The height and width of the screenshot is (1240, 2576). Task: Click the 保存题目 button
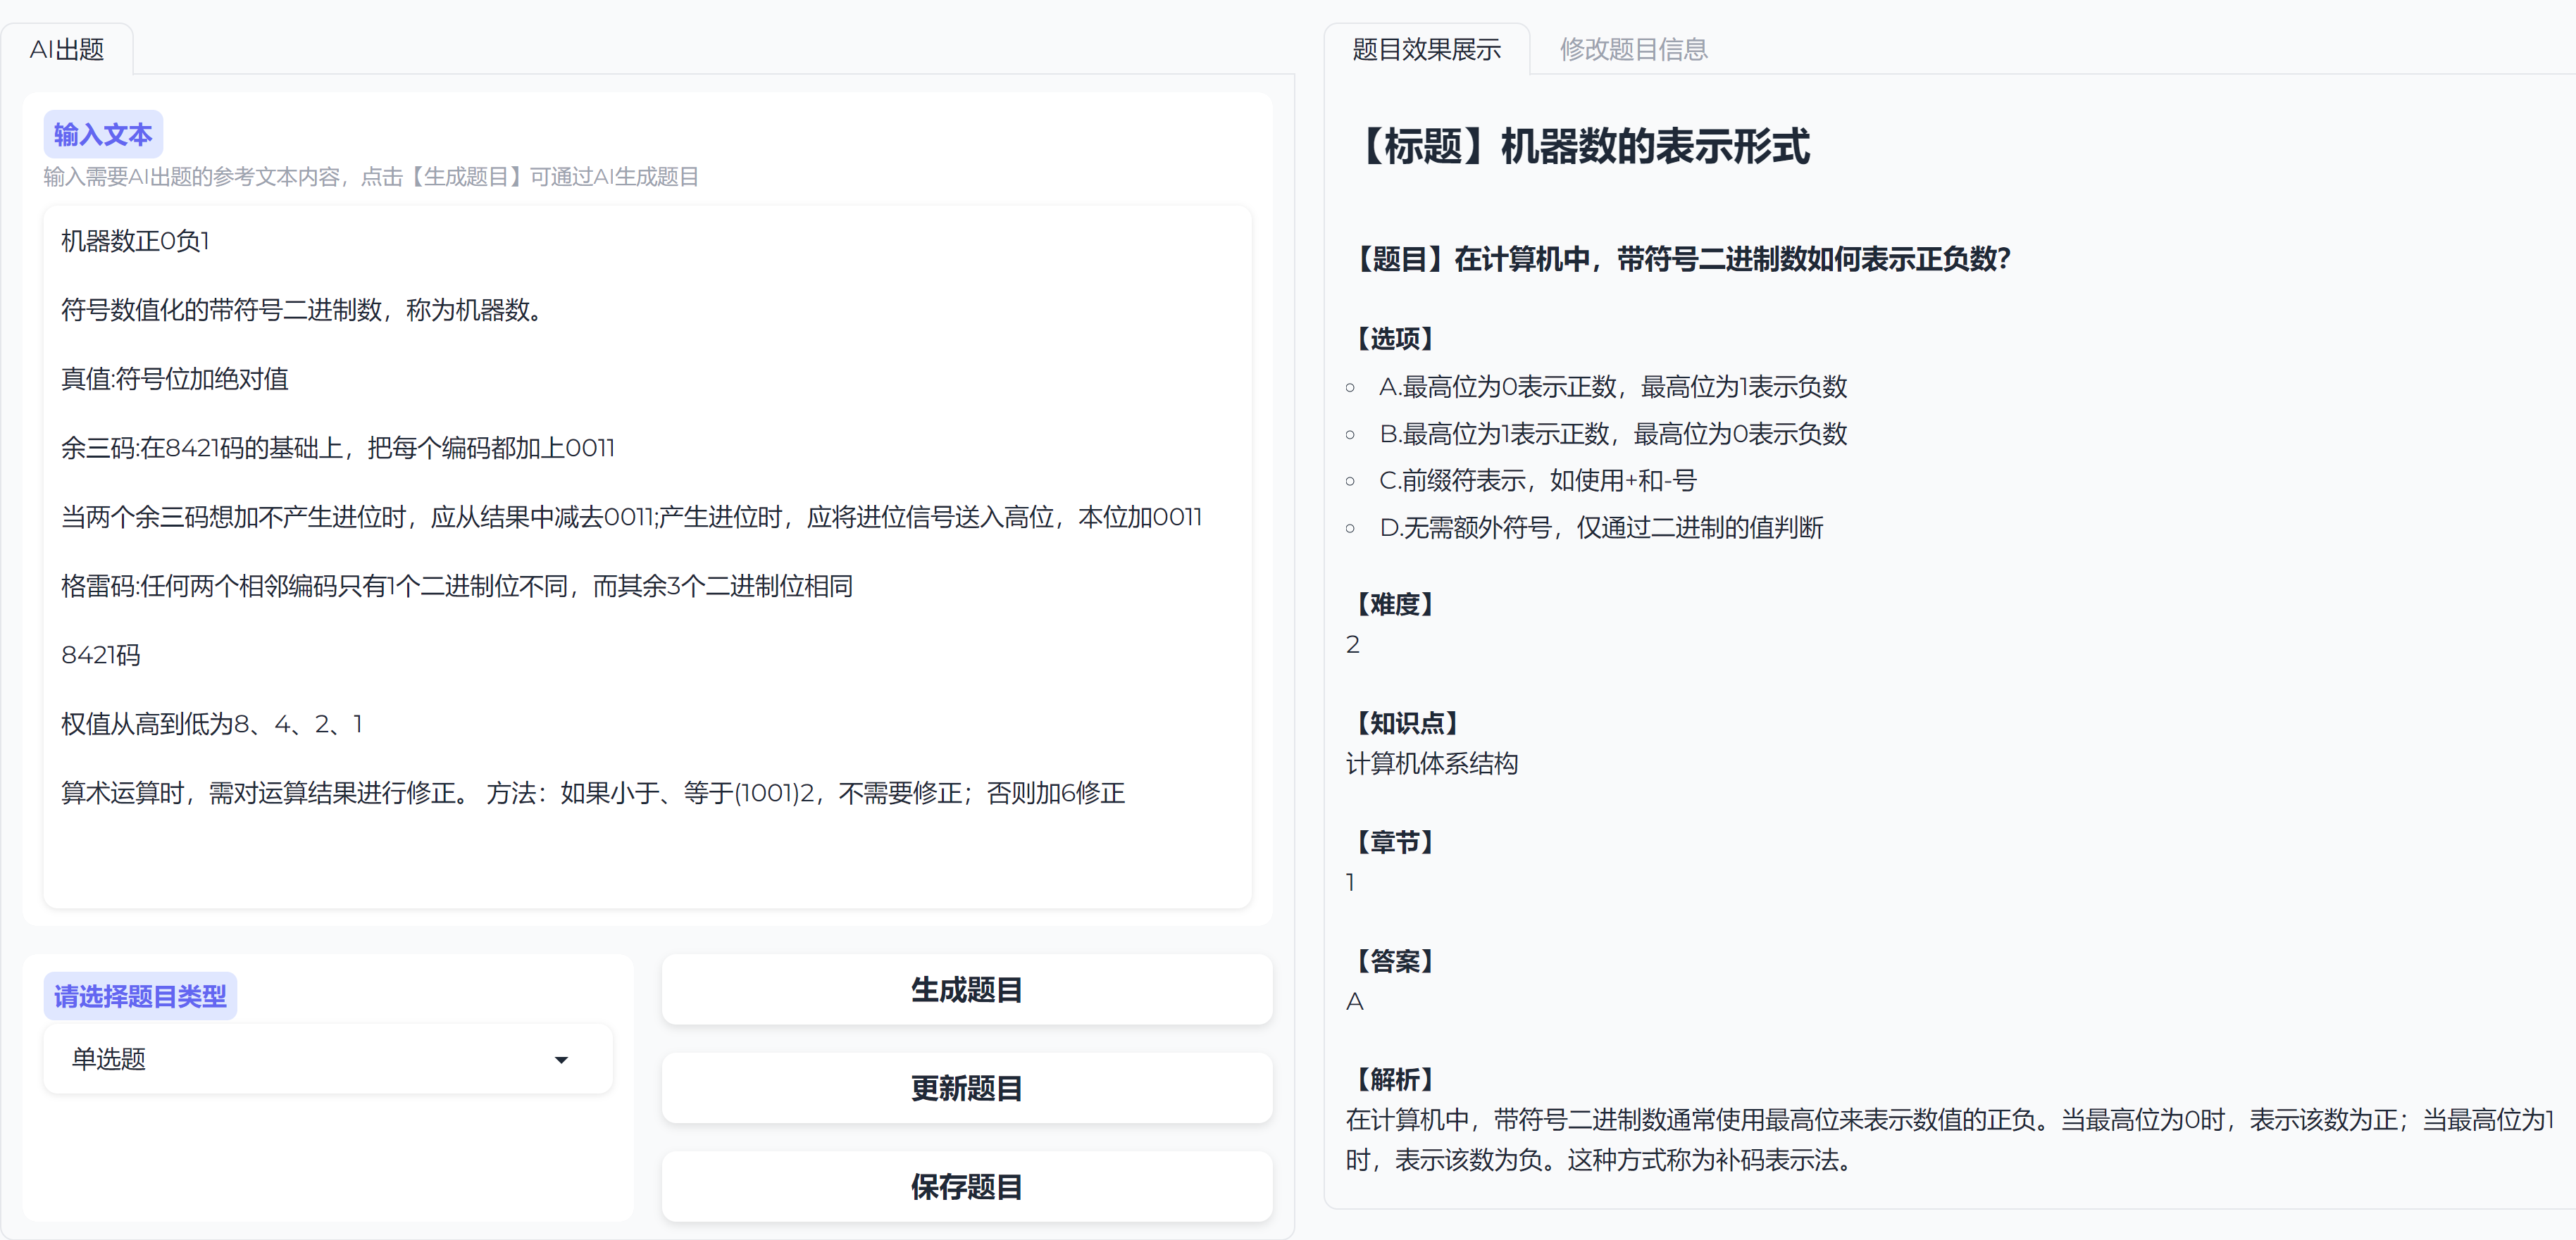(x=966, y=1187)
